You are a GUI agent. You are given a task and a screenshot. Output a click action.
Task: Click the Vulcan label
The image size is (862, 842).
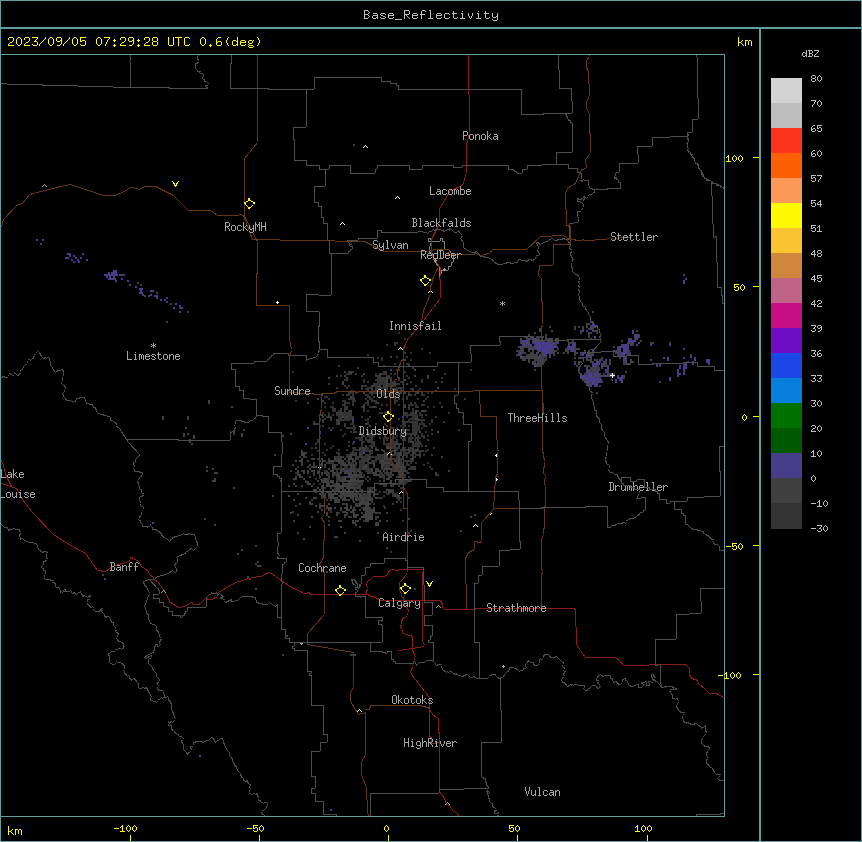click(x=543, y=792)
